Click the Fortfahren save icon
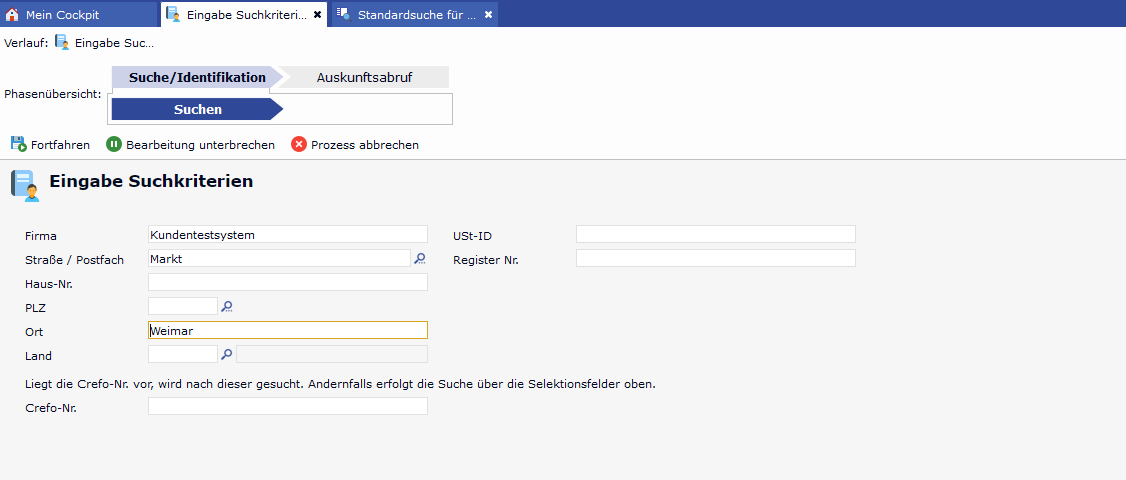 [18, 144]
